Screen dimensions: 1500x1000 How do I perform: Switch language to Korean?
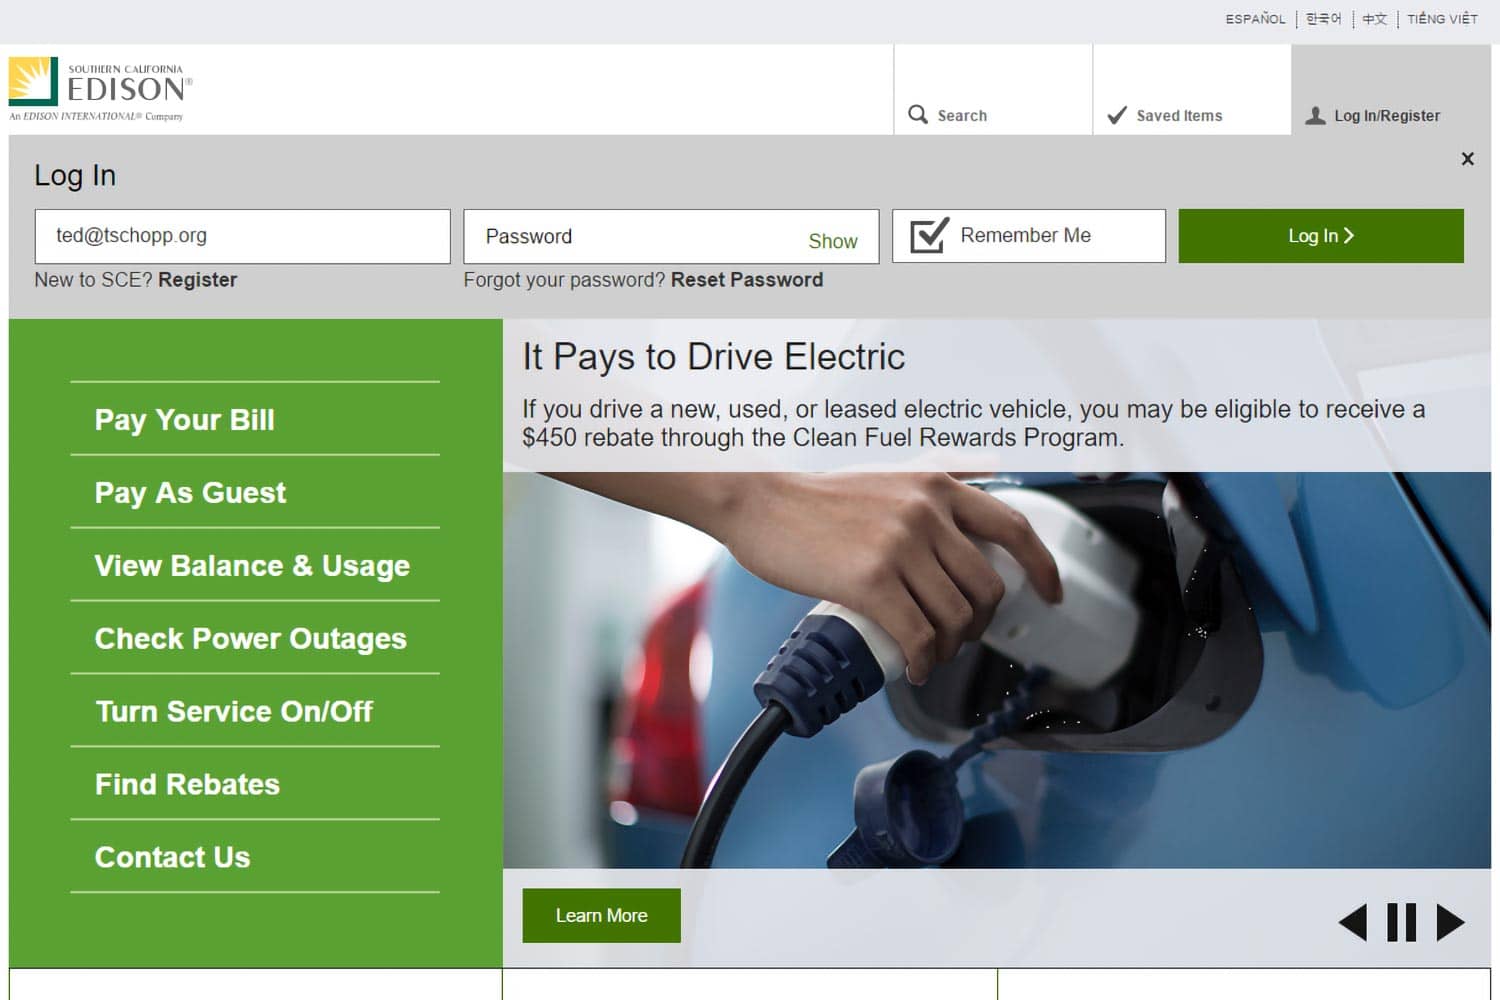point(1323,19)
